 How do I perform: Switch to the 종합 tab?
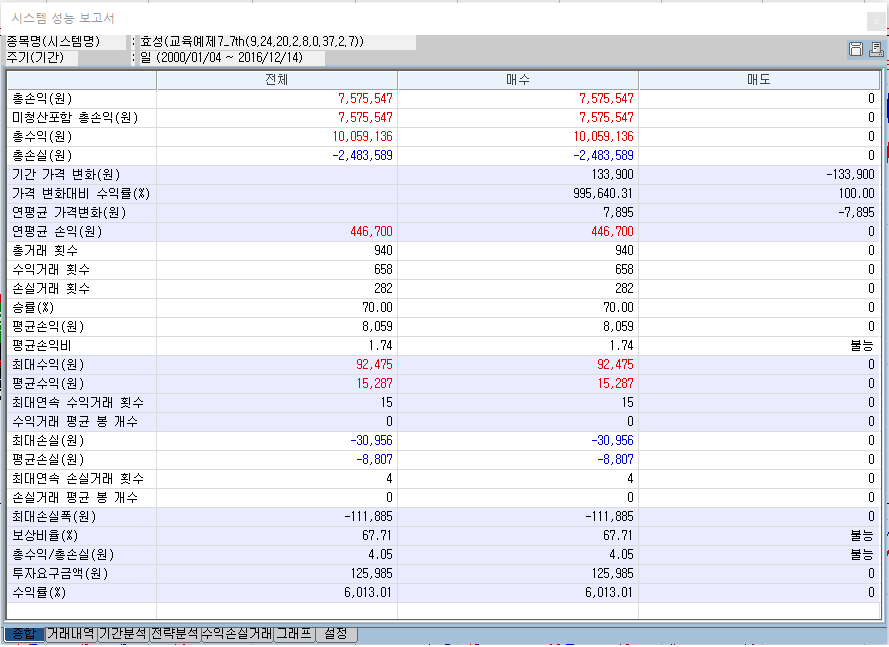click(24, 634)
